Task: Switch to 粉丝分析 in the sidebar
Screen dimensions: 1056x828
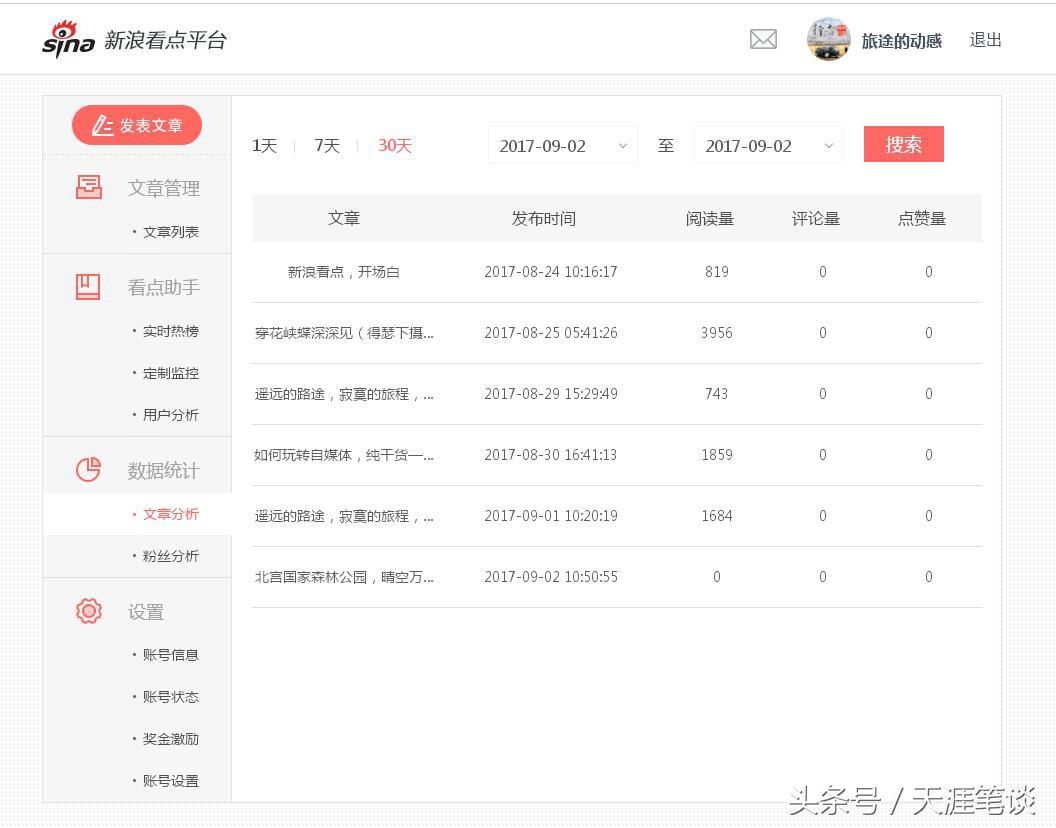Action: 170,556
